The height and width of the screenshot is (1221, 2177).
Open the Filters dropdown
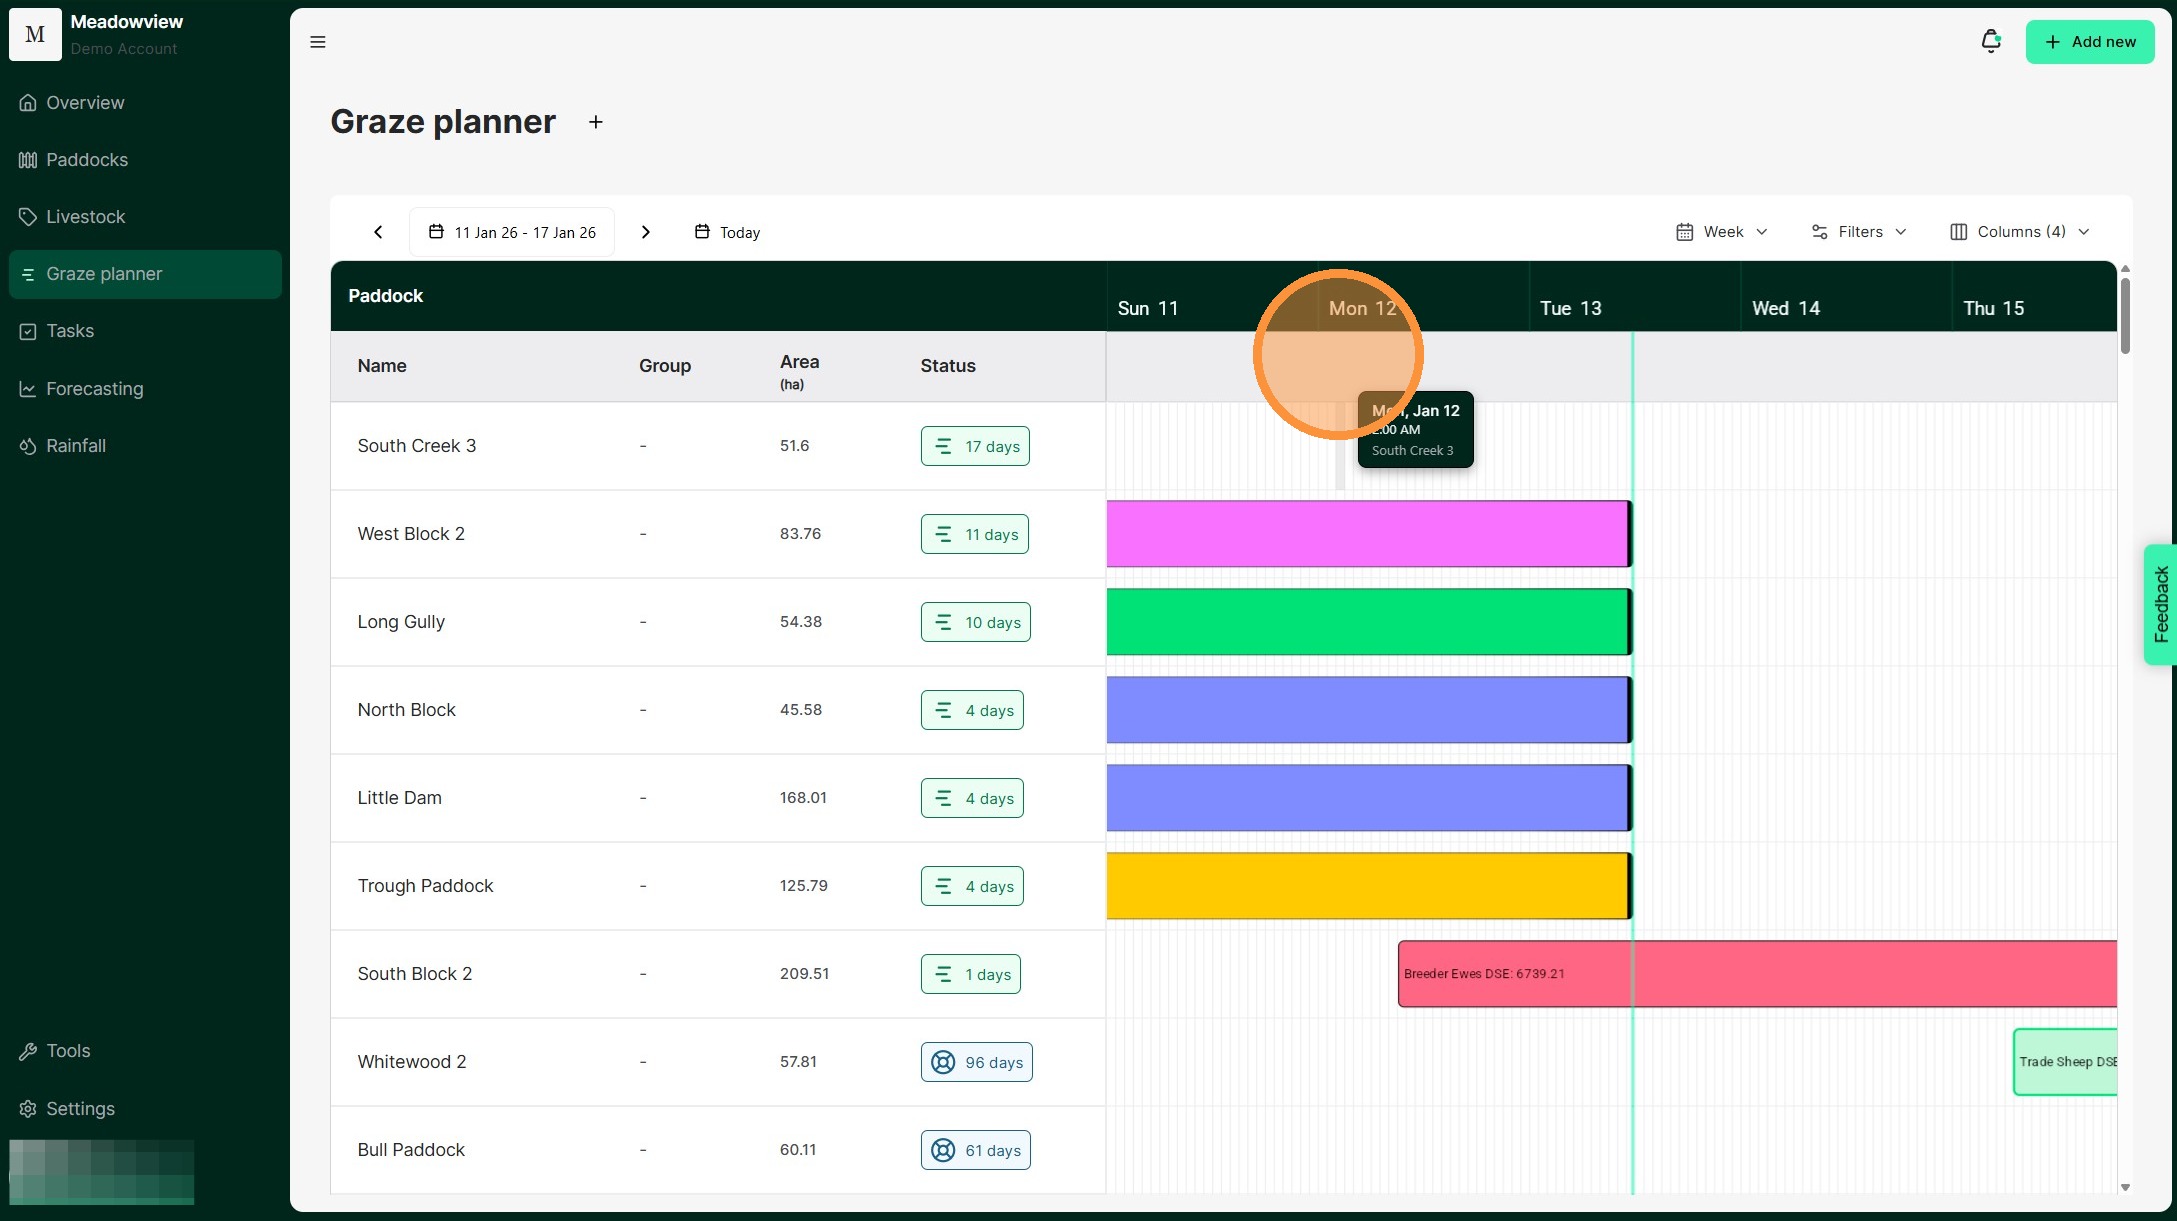(1858, 232)
